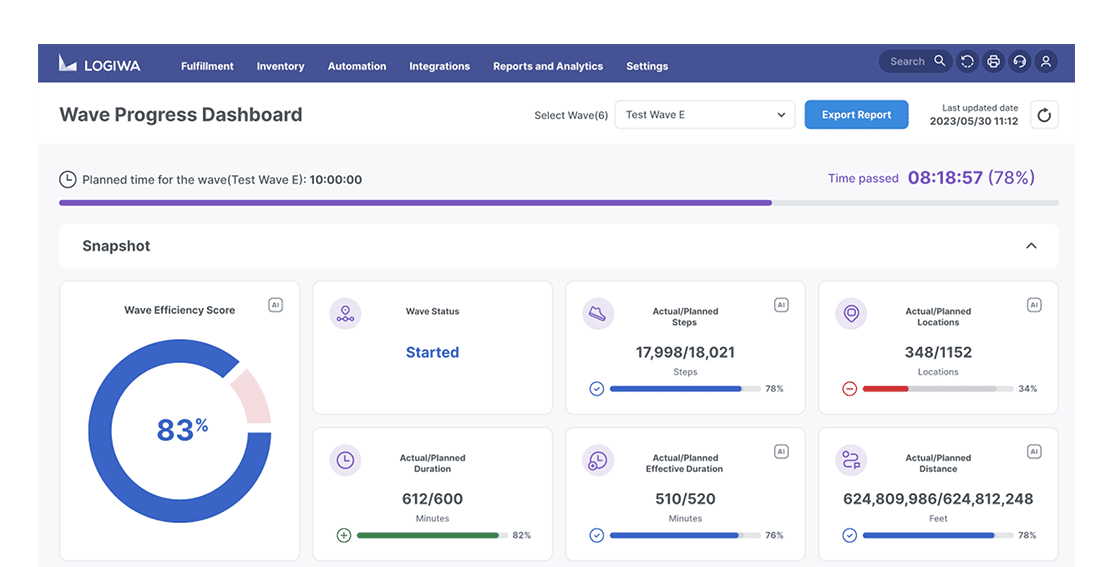
Task: Open the Fulfillment menu
Action: (207, 66)
